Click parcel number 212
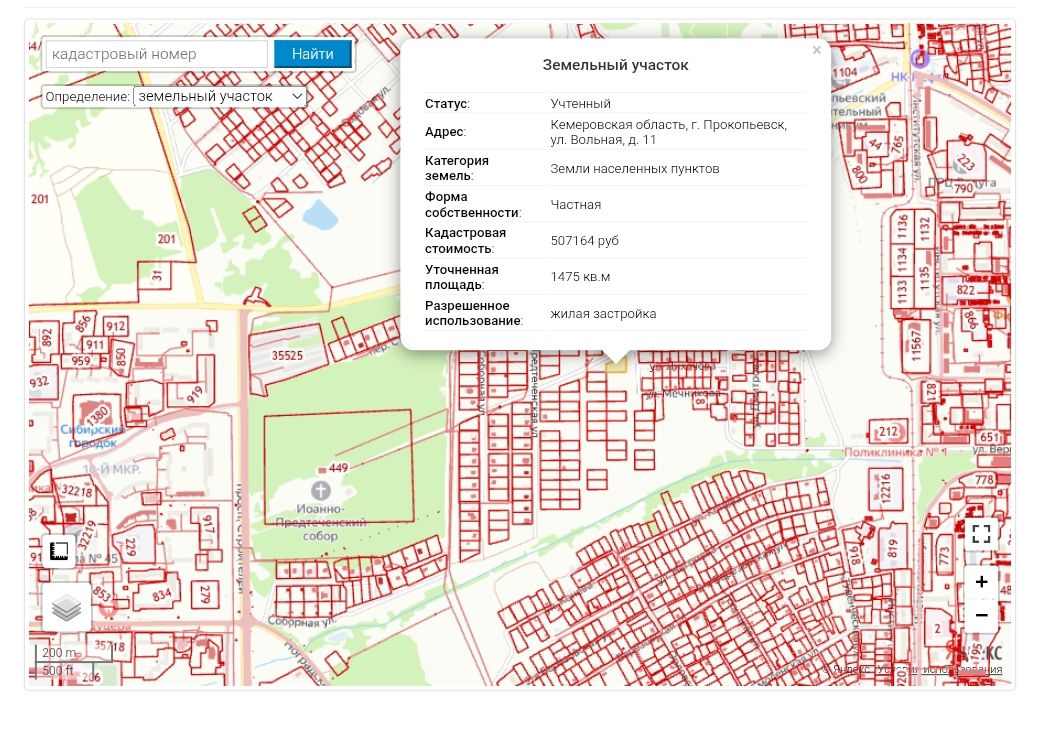 pos(888,431)
